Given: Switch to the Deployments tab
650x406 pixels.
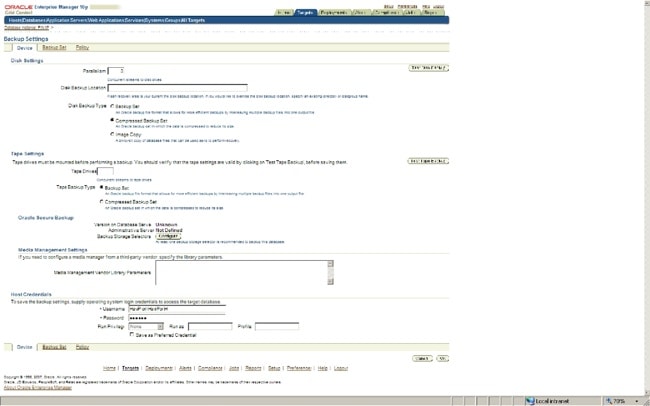Looking at the screenshot, I should [x=334, y=12].
